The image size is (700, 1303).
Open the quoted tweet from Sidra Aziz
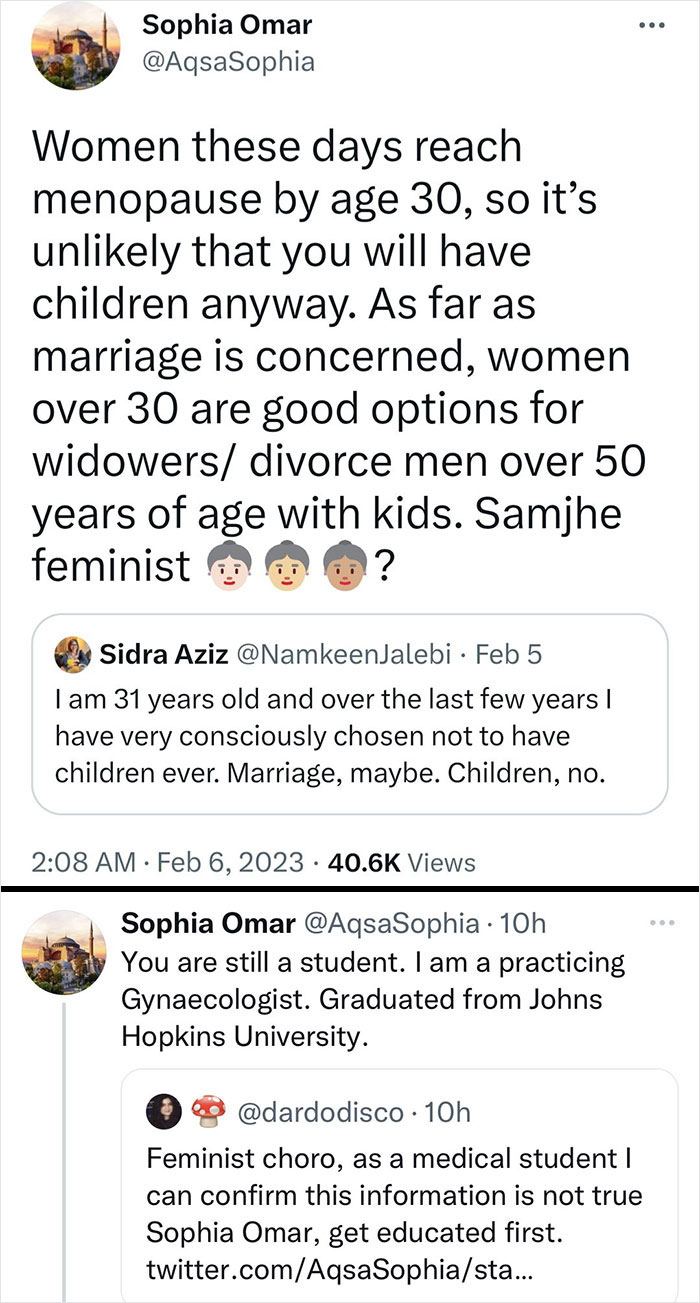[x=350, y=714]
